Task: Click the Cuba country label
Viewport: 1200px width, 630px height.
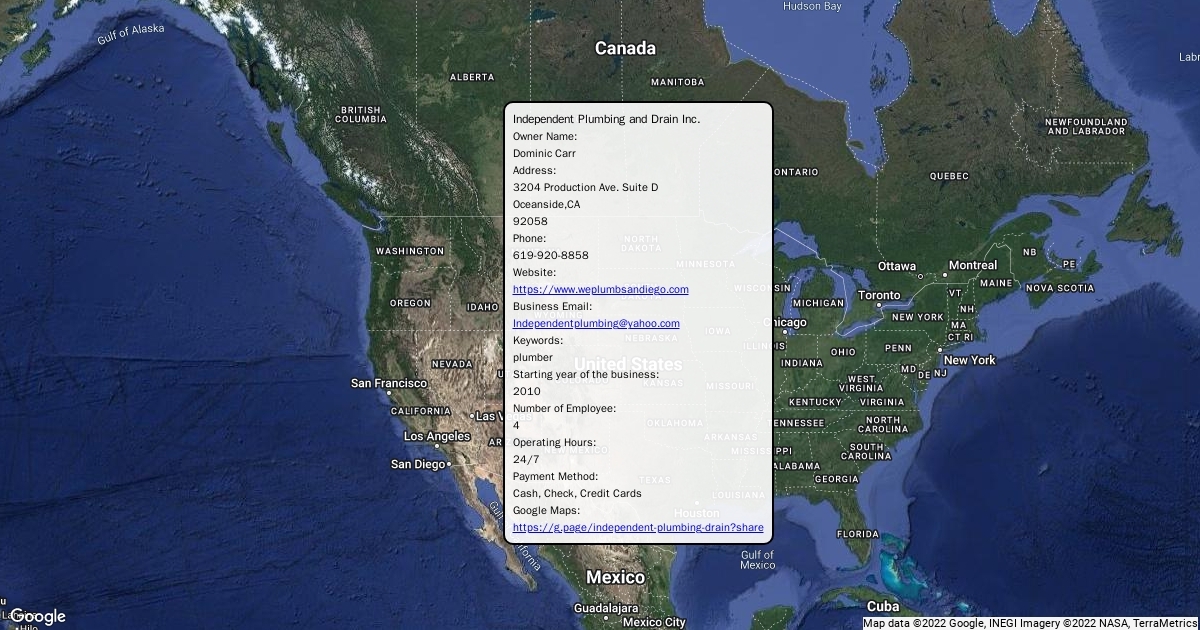Action: (x=883, y=606)
